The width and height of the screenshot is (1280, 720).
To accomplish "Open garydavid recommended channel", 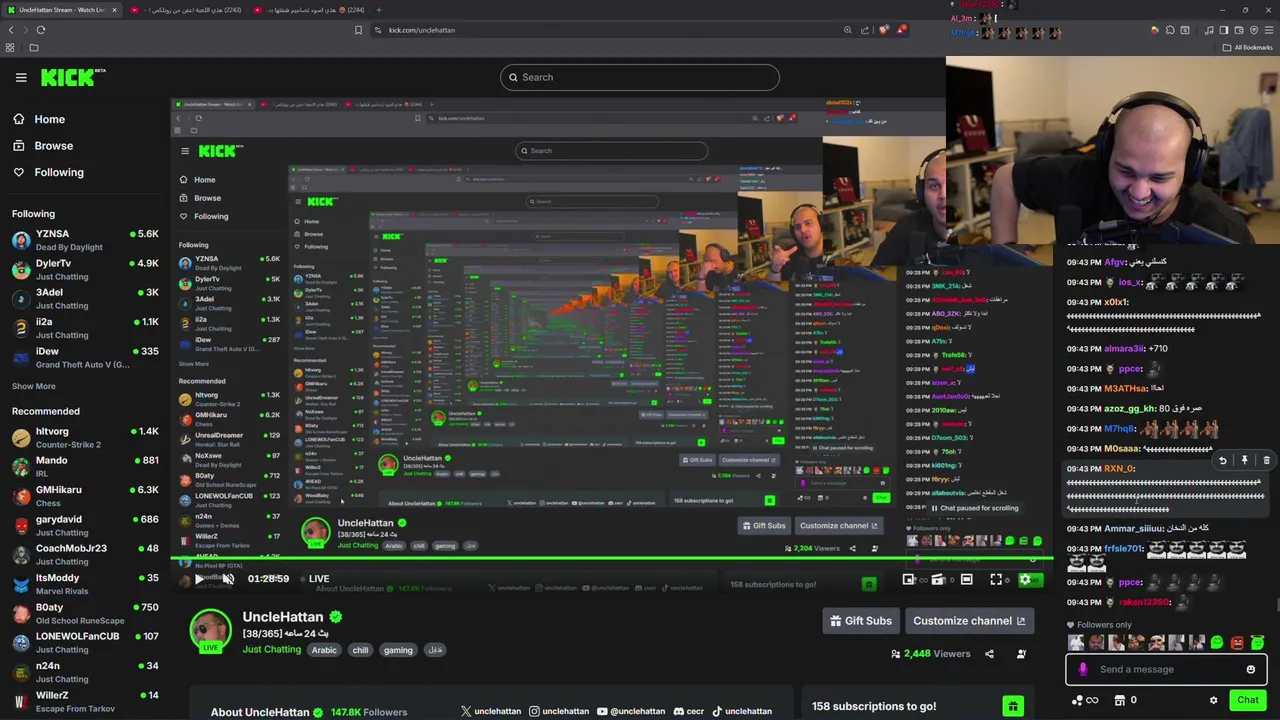I will (x=85, y=525).
